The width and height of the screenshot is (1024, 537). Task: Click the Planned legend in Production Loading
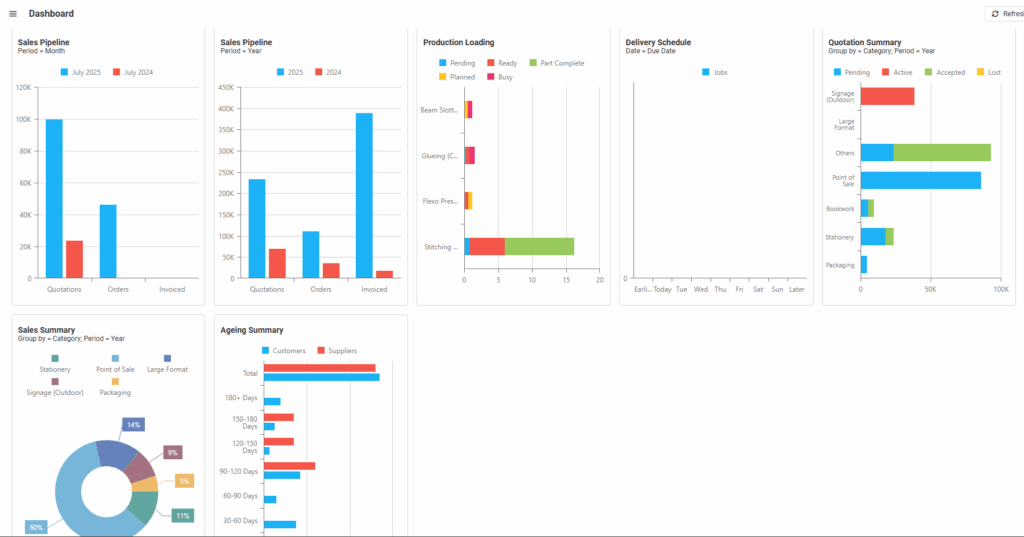tap(456, 77)
